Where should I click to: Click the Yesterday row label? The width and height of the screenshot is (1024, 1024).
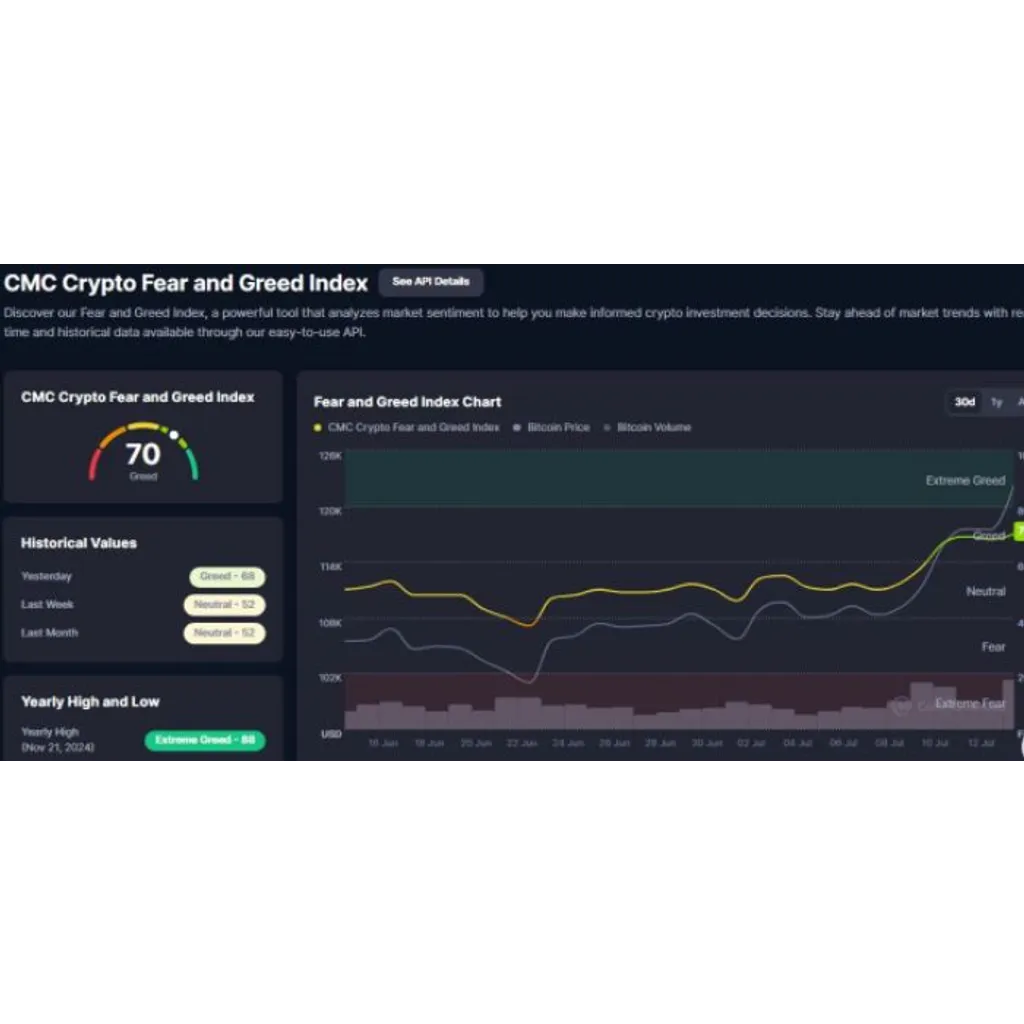point(46,577)
